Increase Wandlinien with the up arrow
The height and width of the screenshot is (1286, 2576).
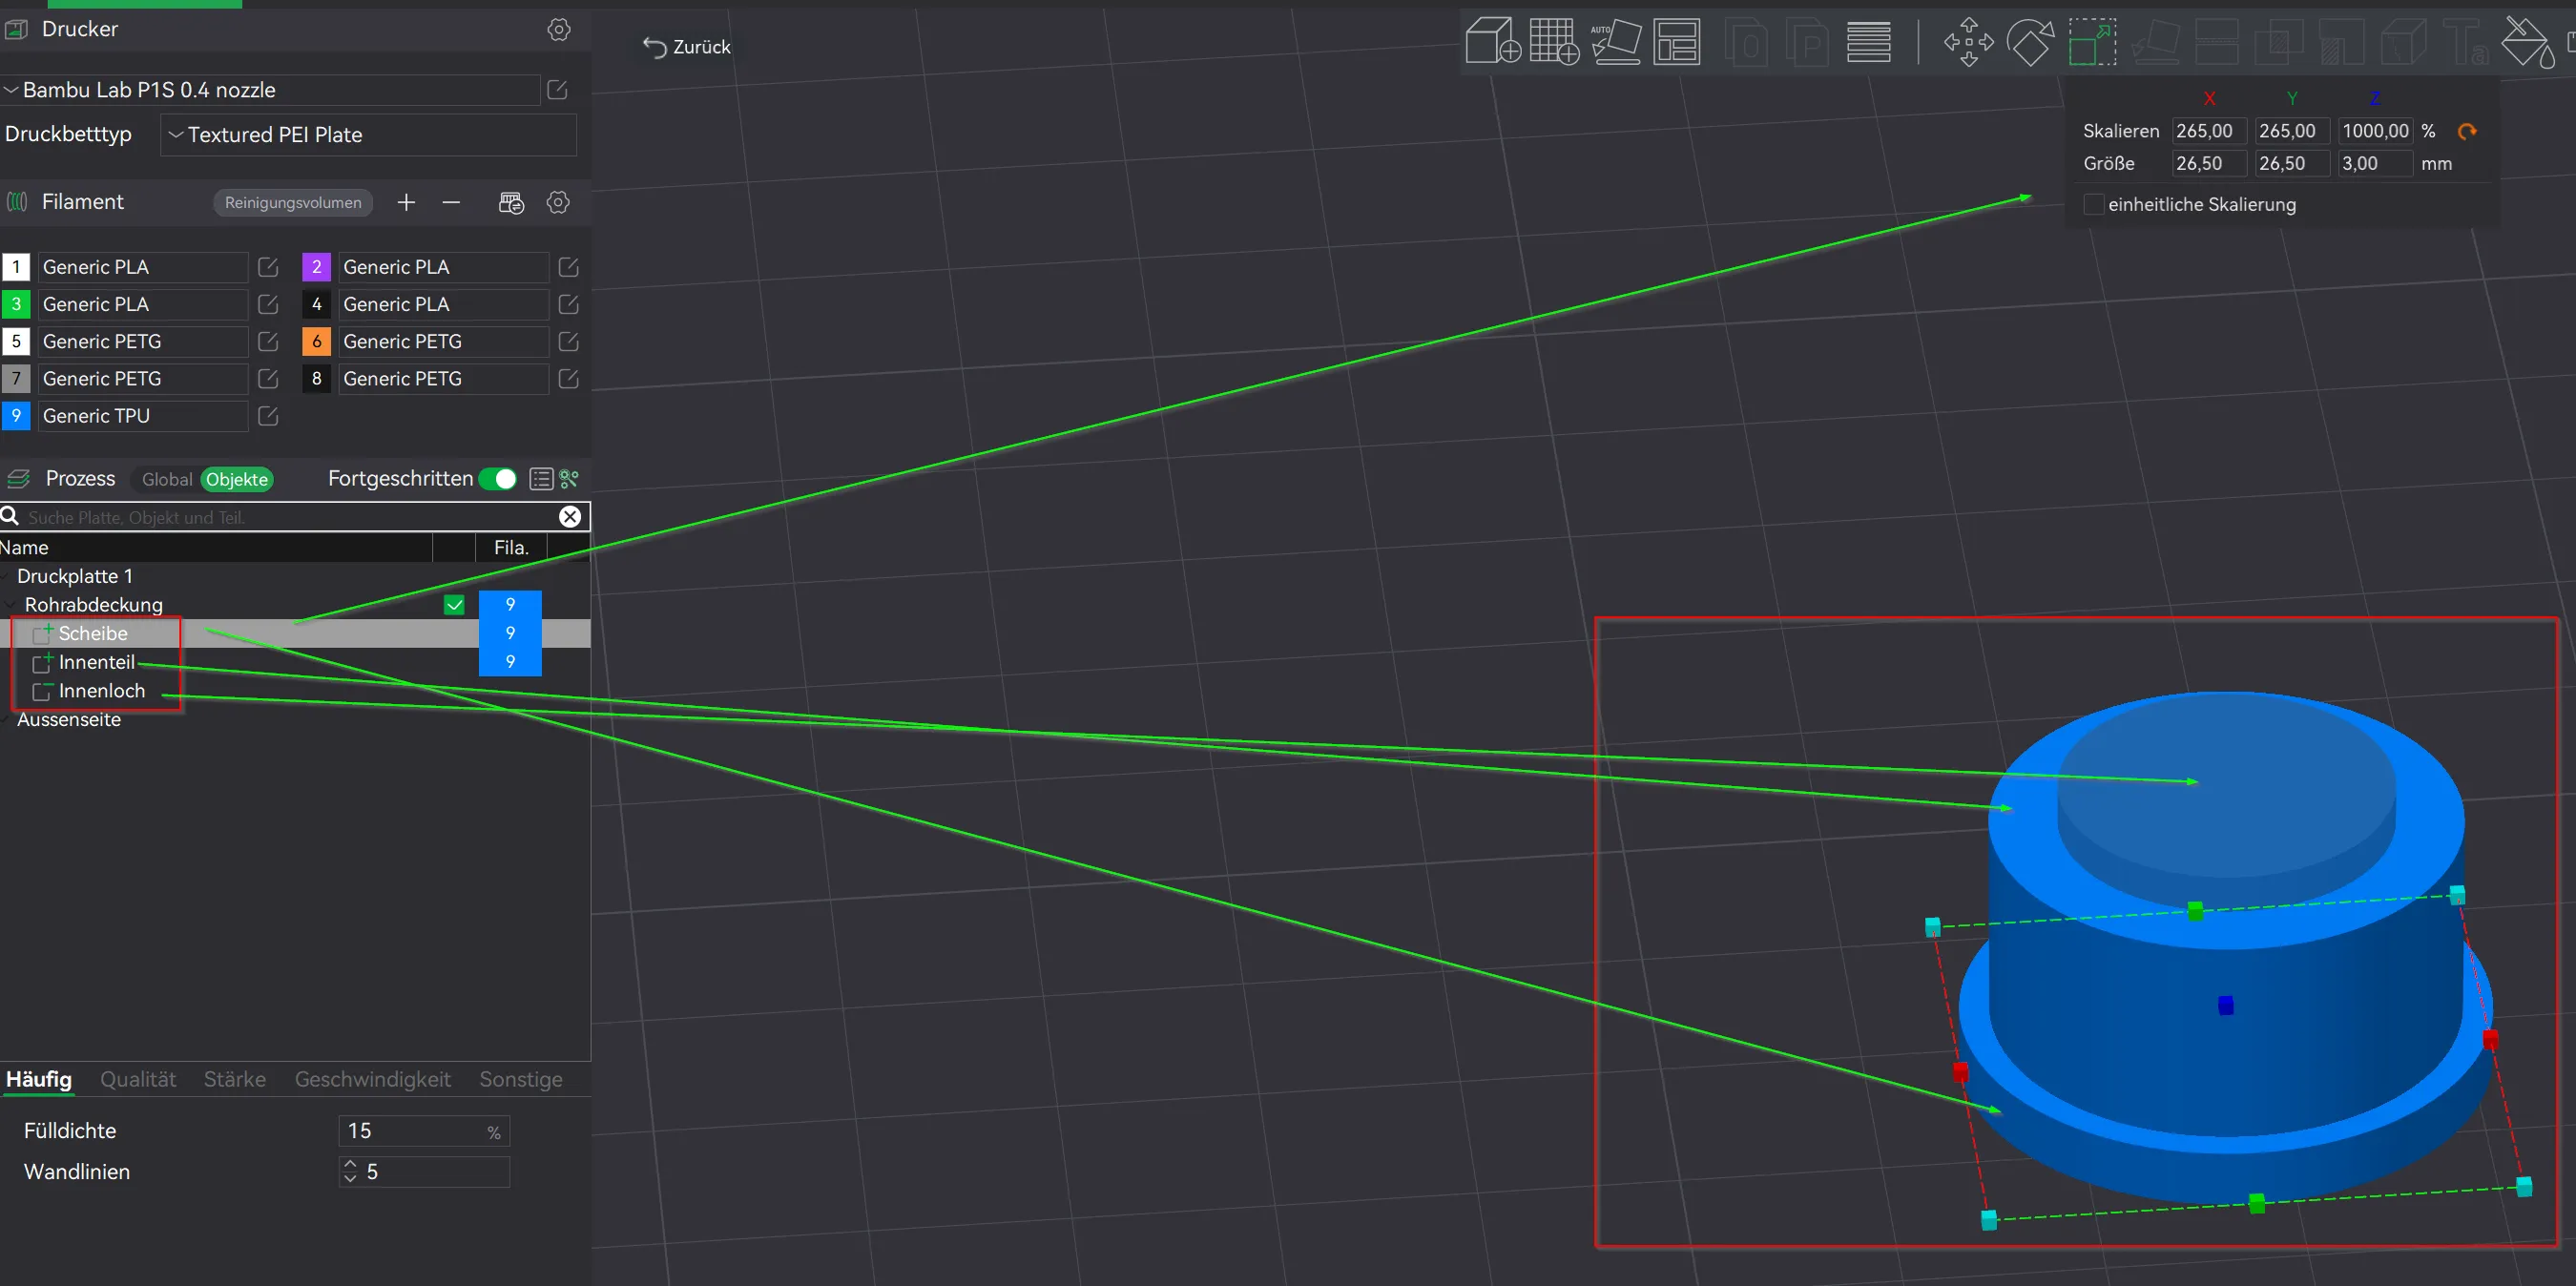350,1164
